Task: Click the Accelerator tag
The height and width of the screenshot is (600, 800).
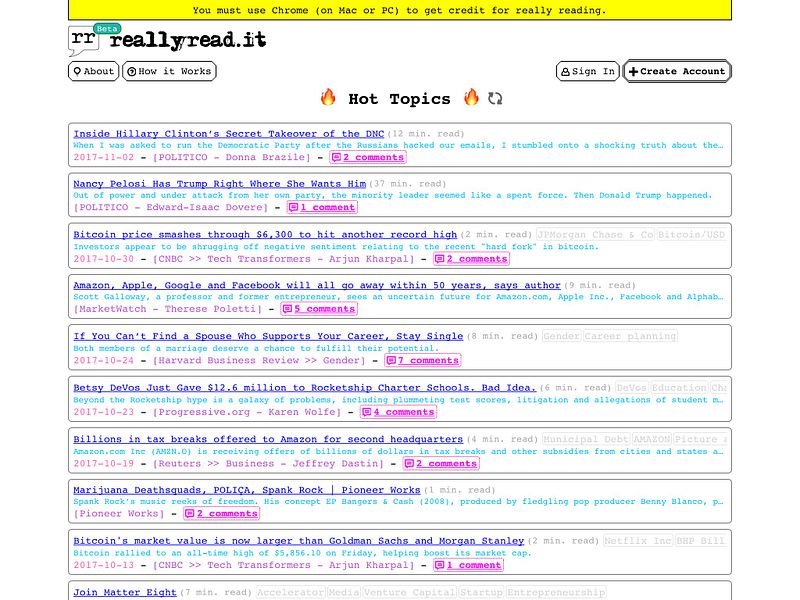Action: click(x=290, y=592)
